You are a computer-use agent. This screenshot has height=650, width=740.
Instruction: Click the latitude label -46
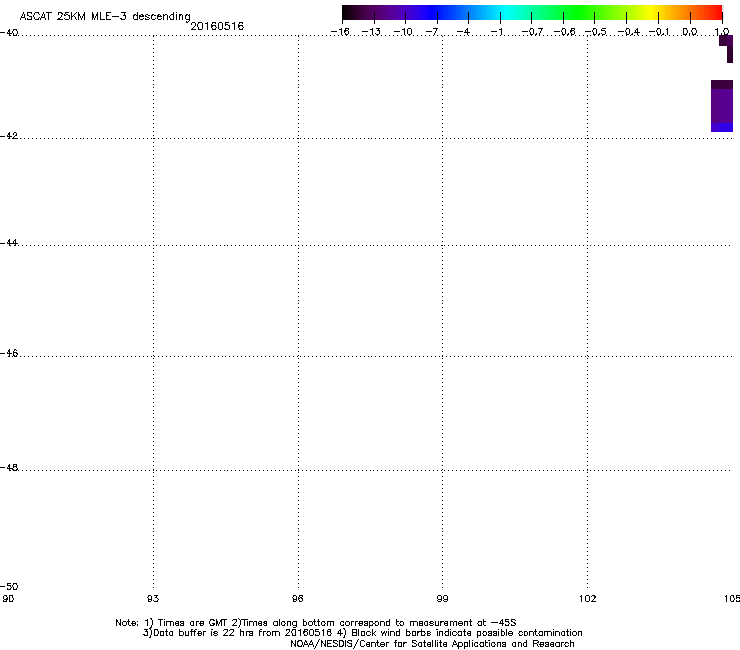[9, 354]
